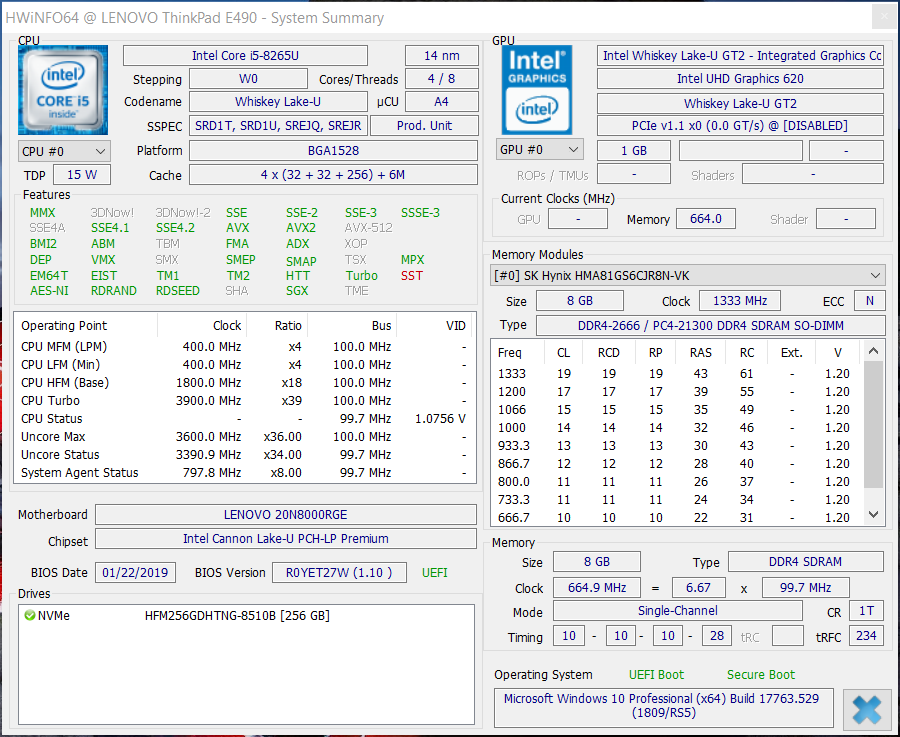Image resolution: width=900 pixels, height=737 pixels.
Task: Click the green UEFI Boot label
Action: [x=656, y=674]
